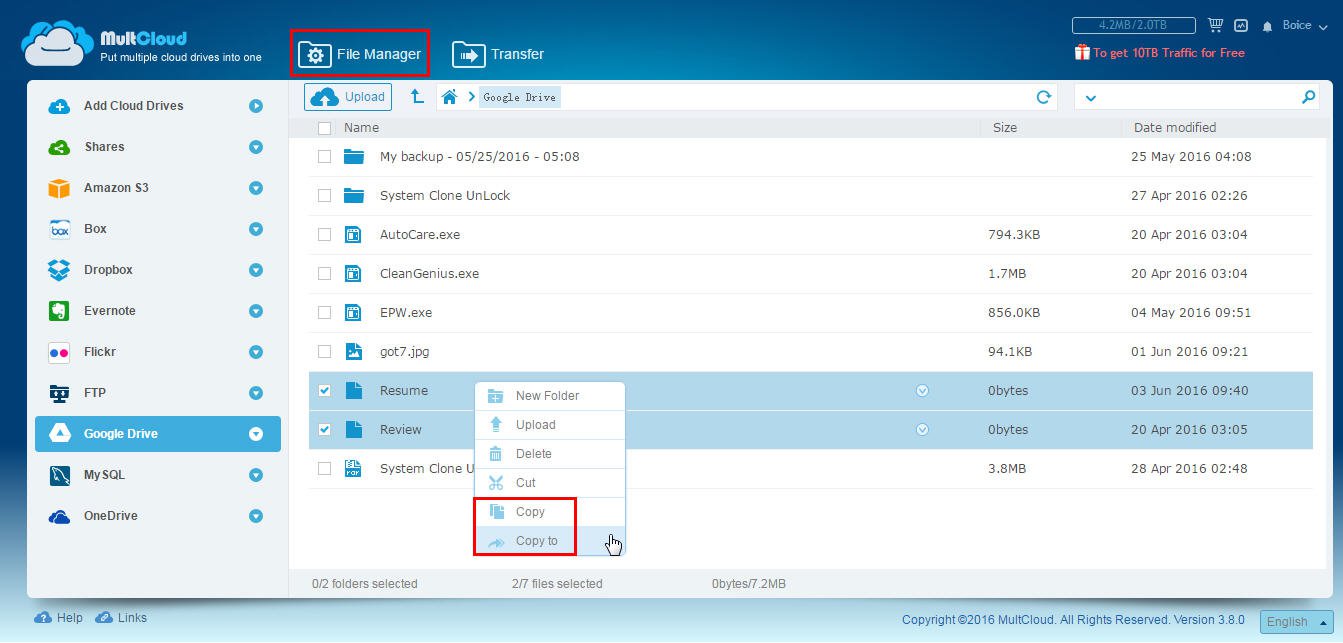The image size is (1343, 643).
Task: Click the notification bell icon
Action: (x=1268, y=26)
